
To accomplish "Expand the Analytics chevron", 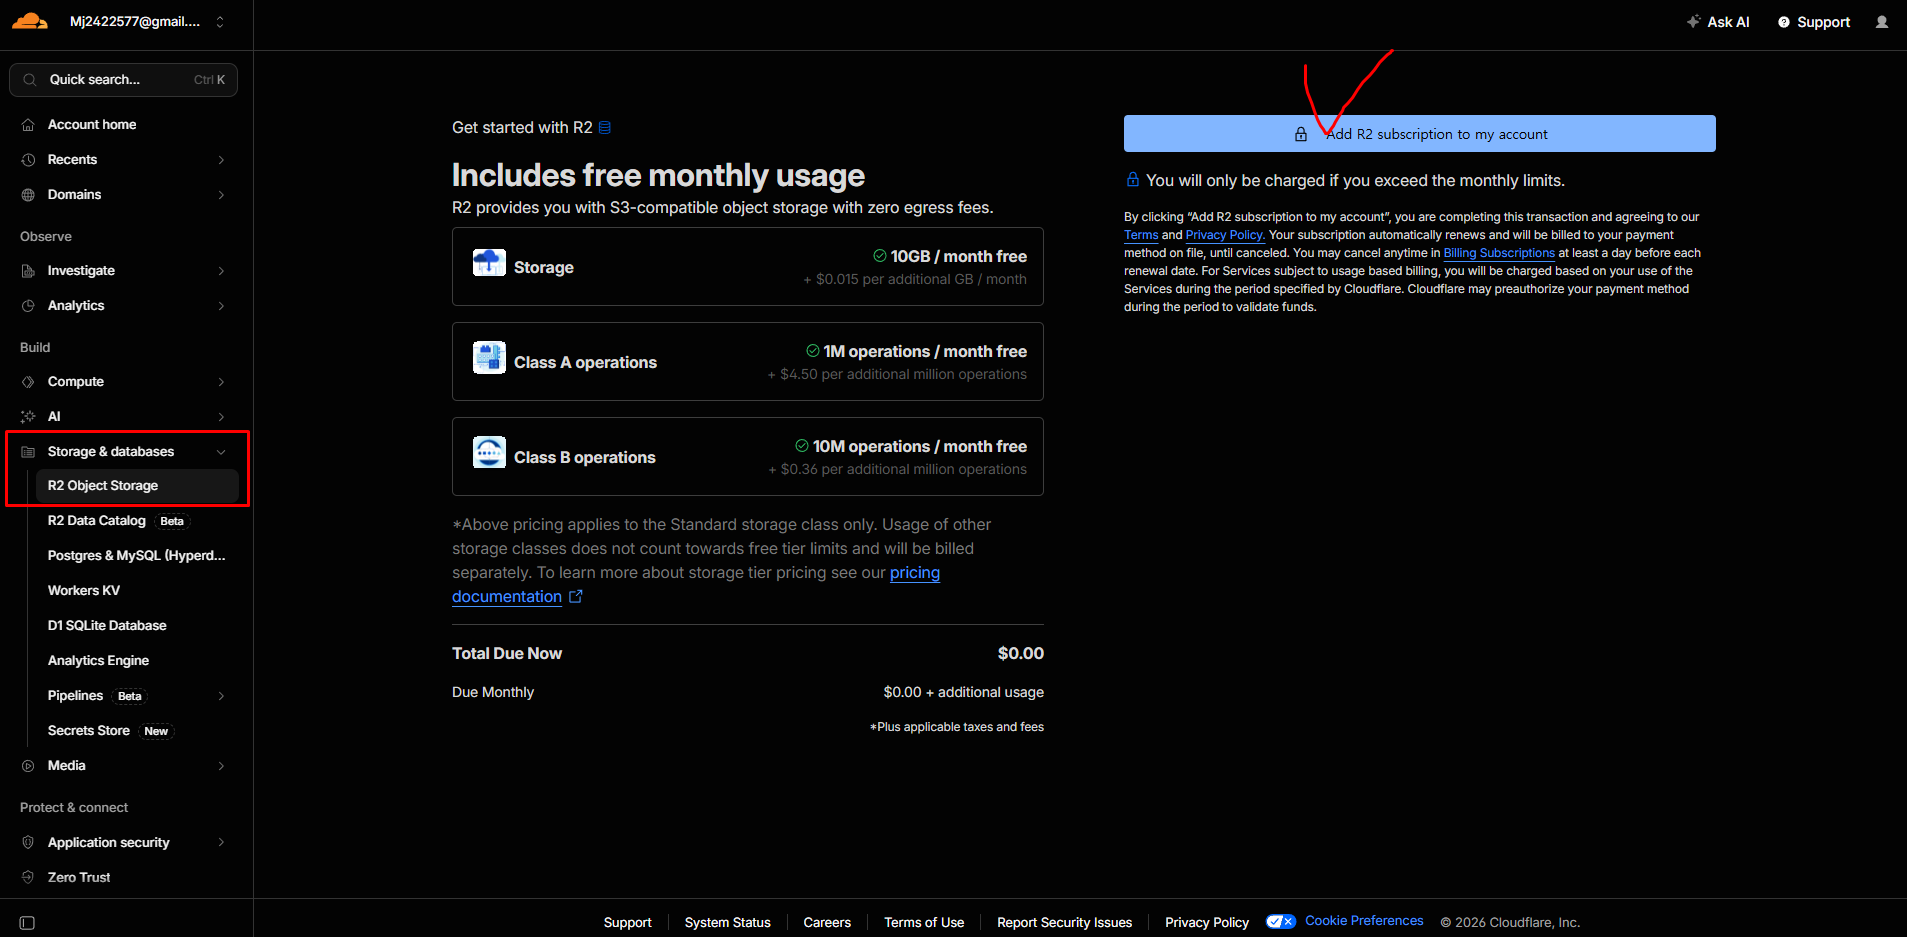I will (x=221, y=306).
